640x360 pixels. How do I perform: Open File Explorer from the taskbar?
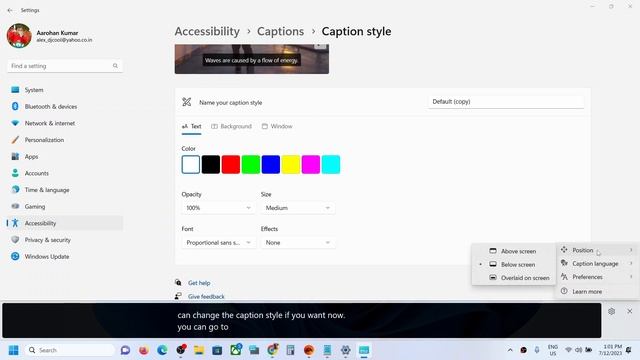pos(199,350)
